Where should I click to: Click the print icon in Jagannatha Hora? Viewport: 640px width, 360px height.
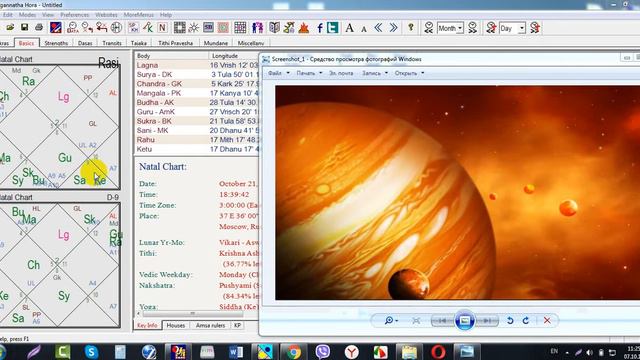pyautogui.click(x=39, y=28)
